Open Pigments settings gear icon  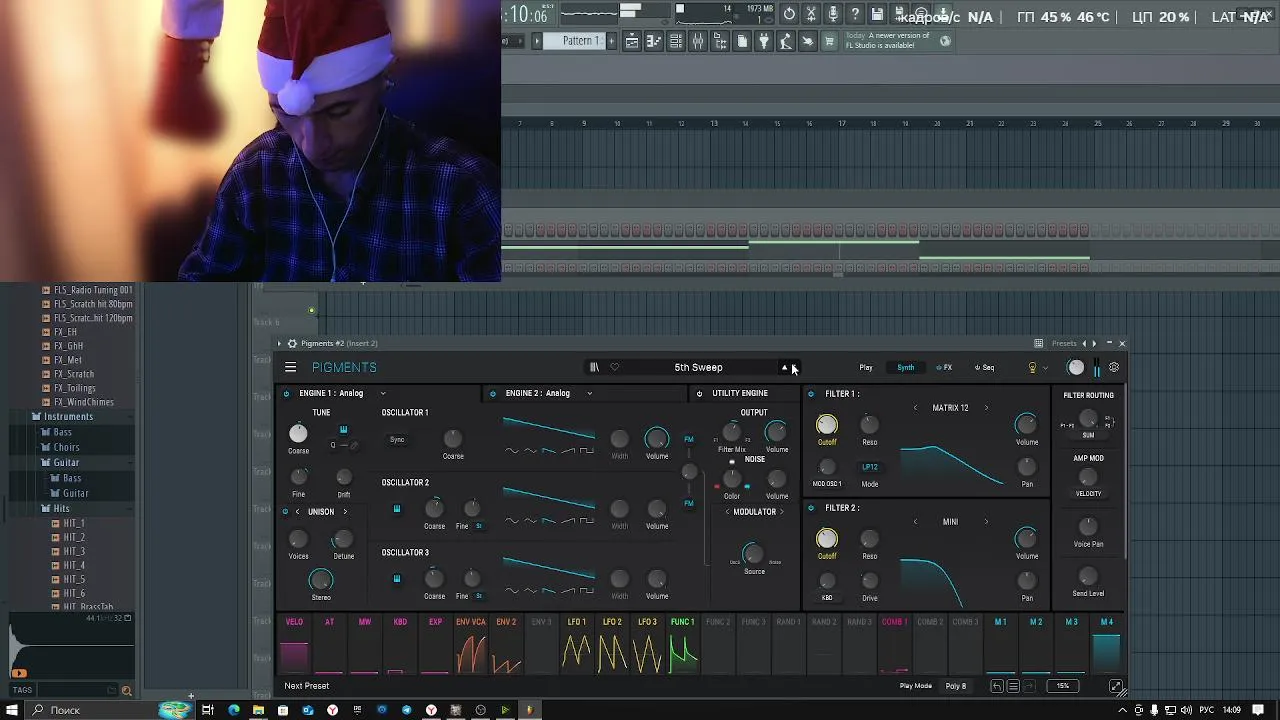tap(1114, 368)
